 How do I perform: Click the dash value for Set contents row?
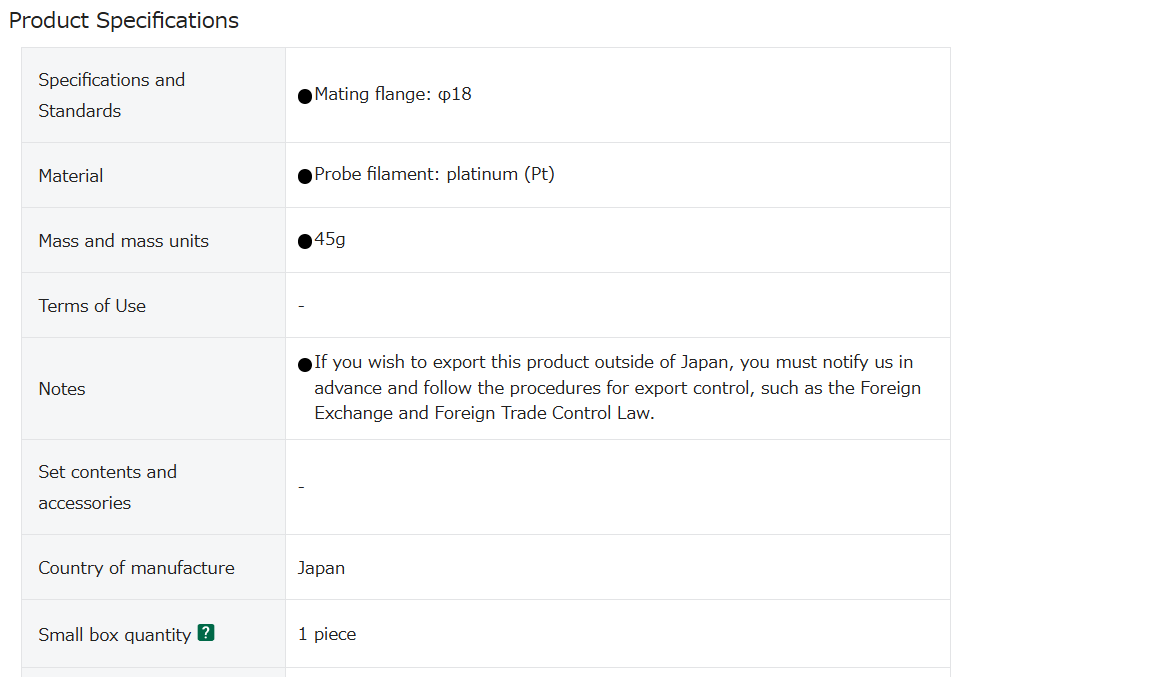click(x=301, y=487)
